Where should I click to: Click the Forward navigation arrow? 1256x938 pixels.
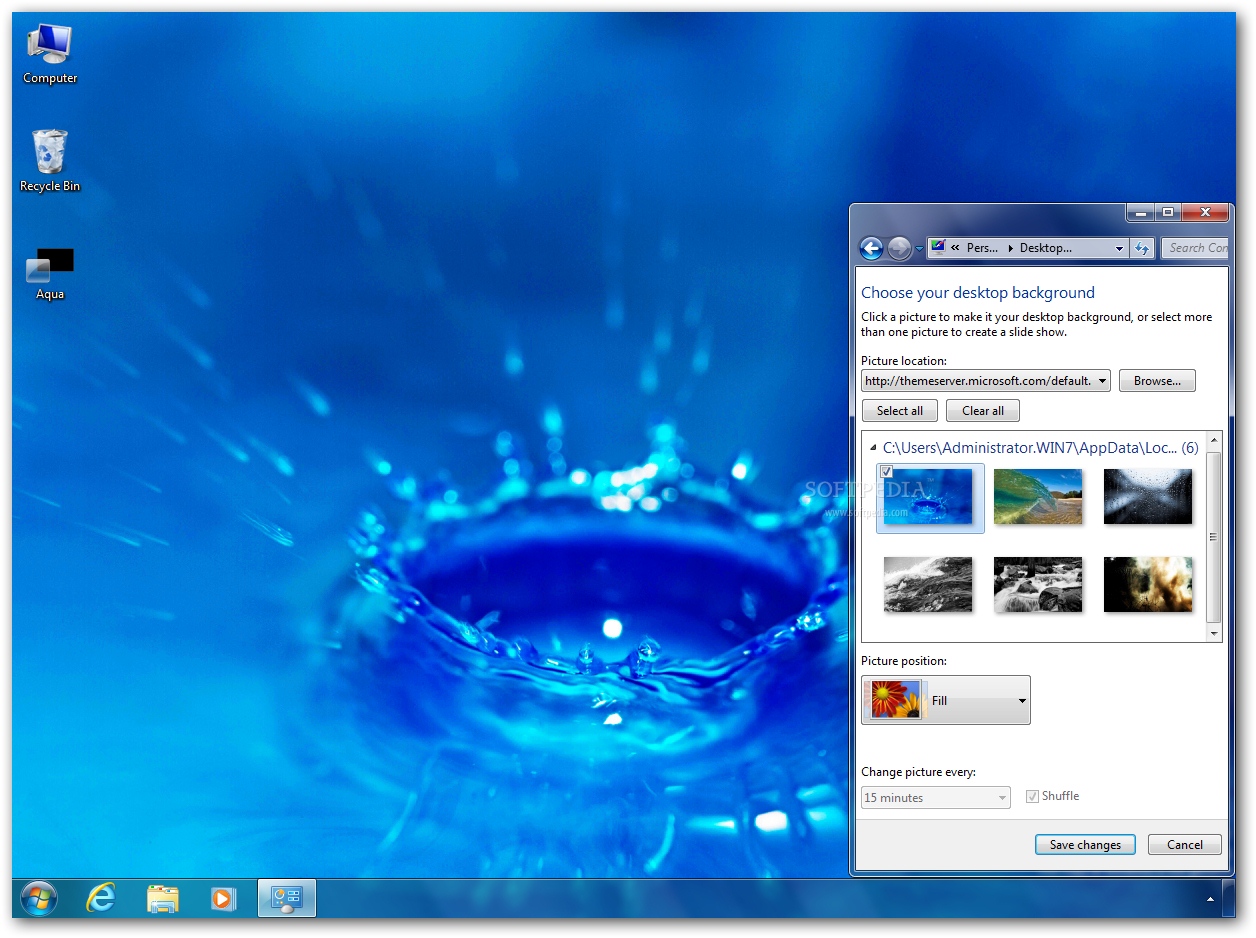899,248
